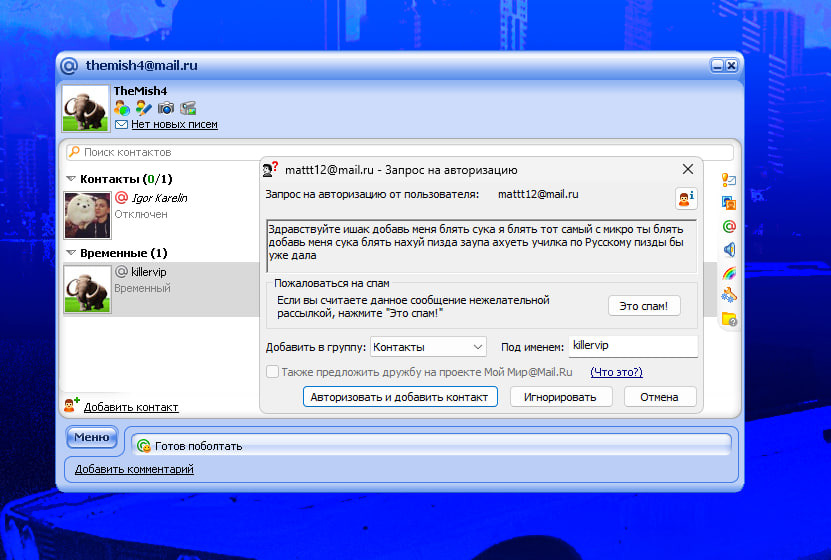Collapse the 'Временные' group
Image resolution: width=831 pixels, height=560 pixels.
point(71,253)
